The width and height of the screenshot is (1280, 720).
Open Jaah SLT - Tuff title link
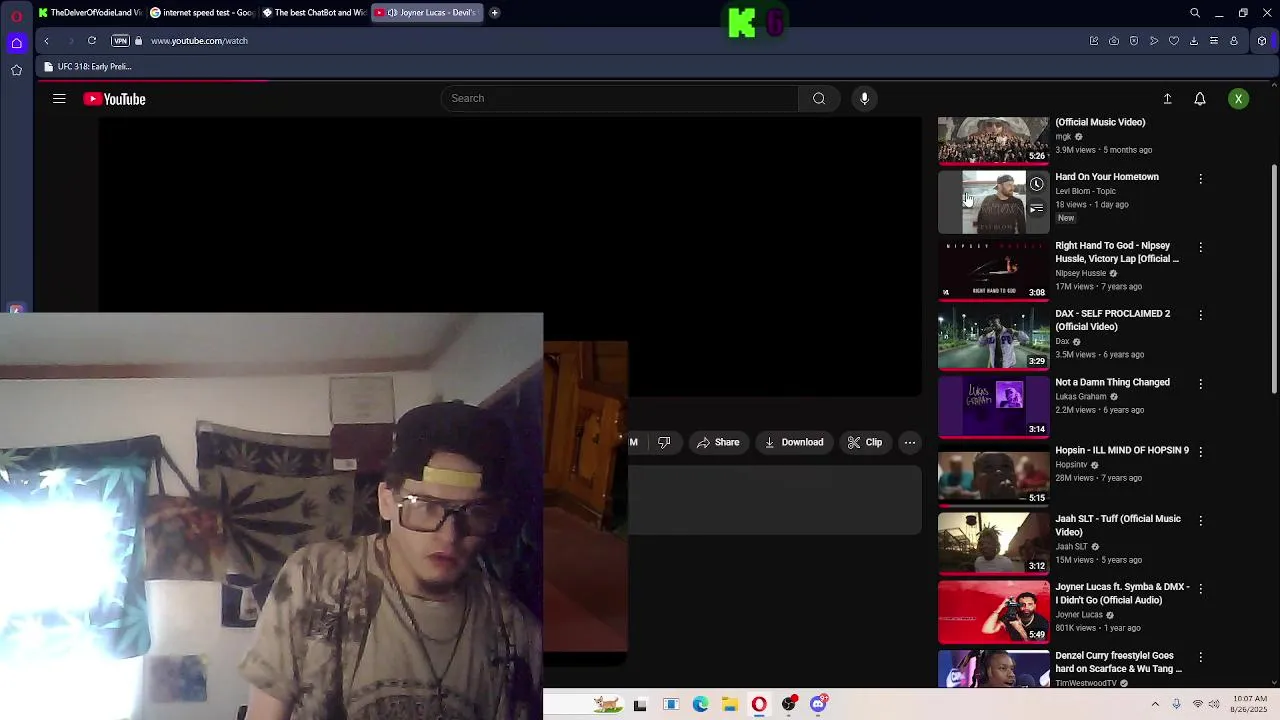click(1117, 525)
